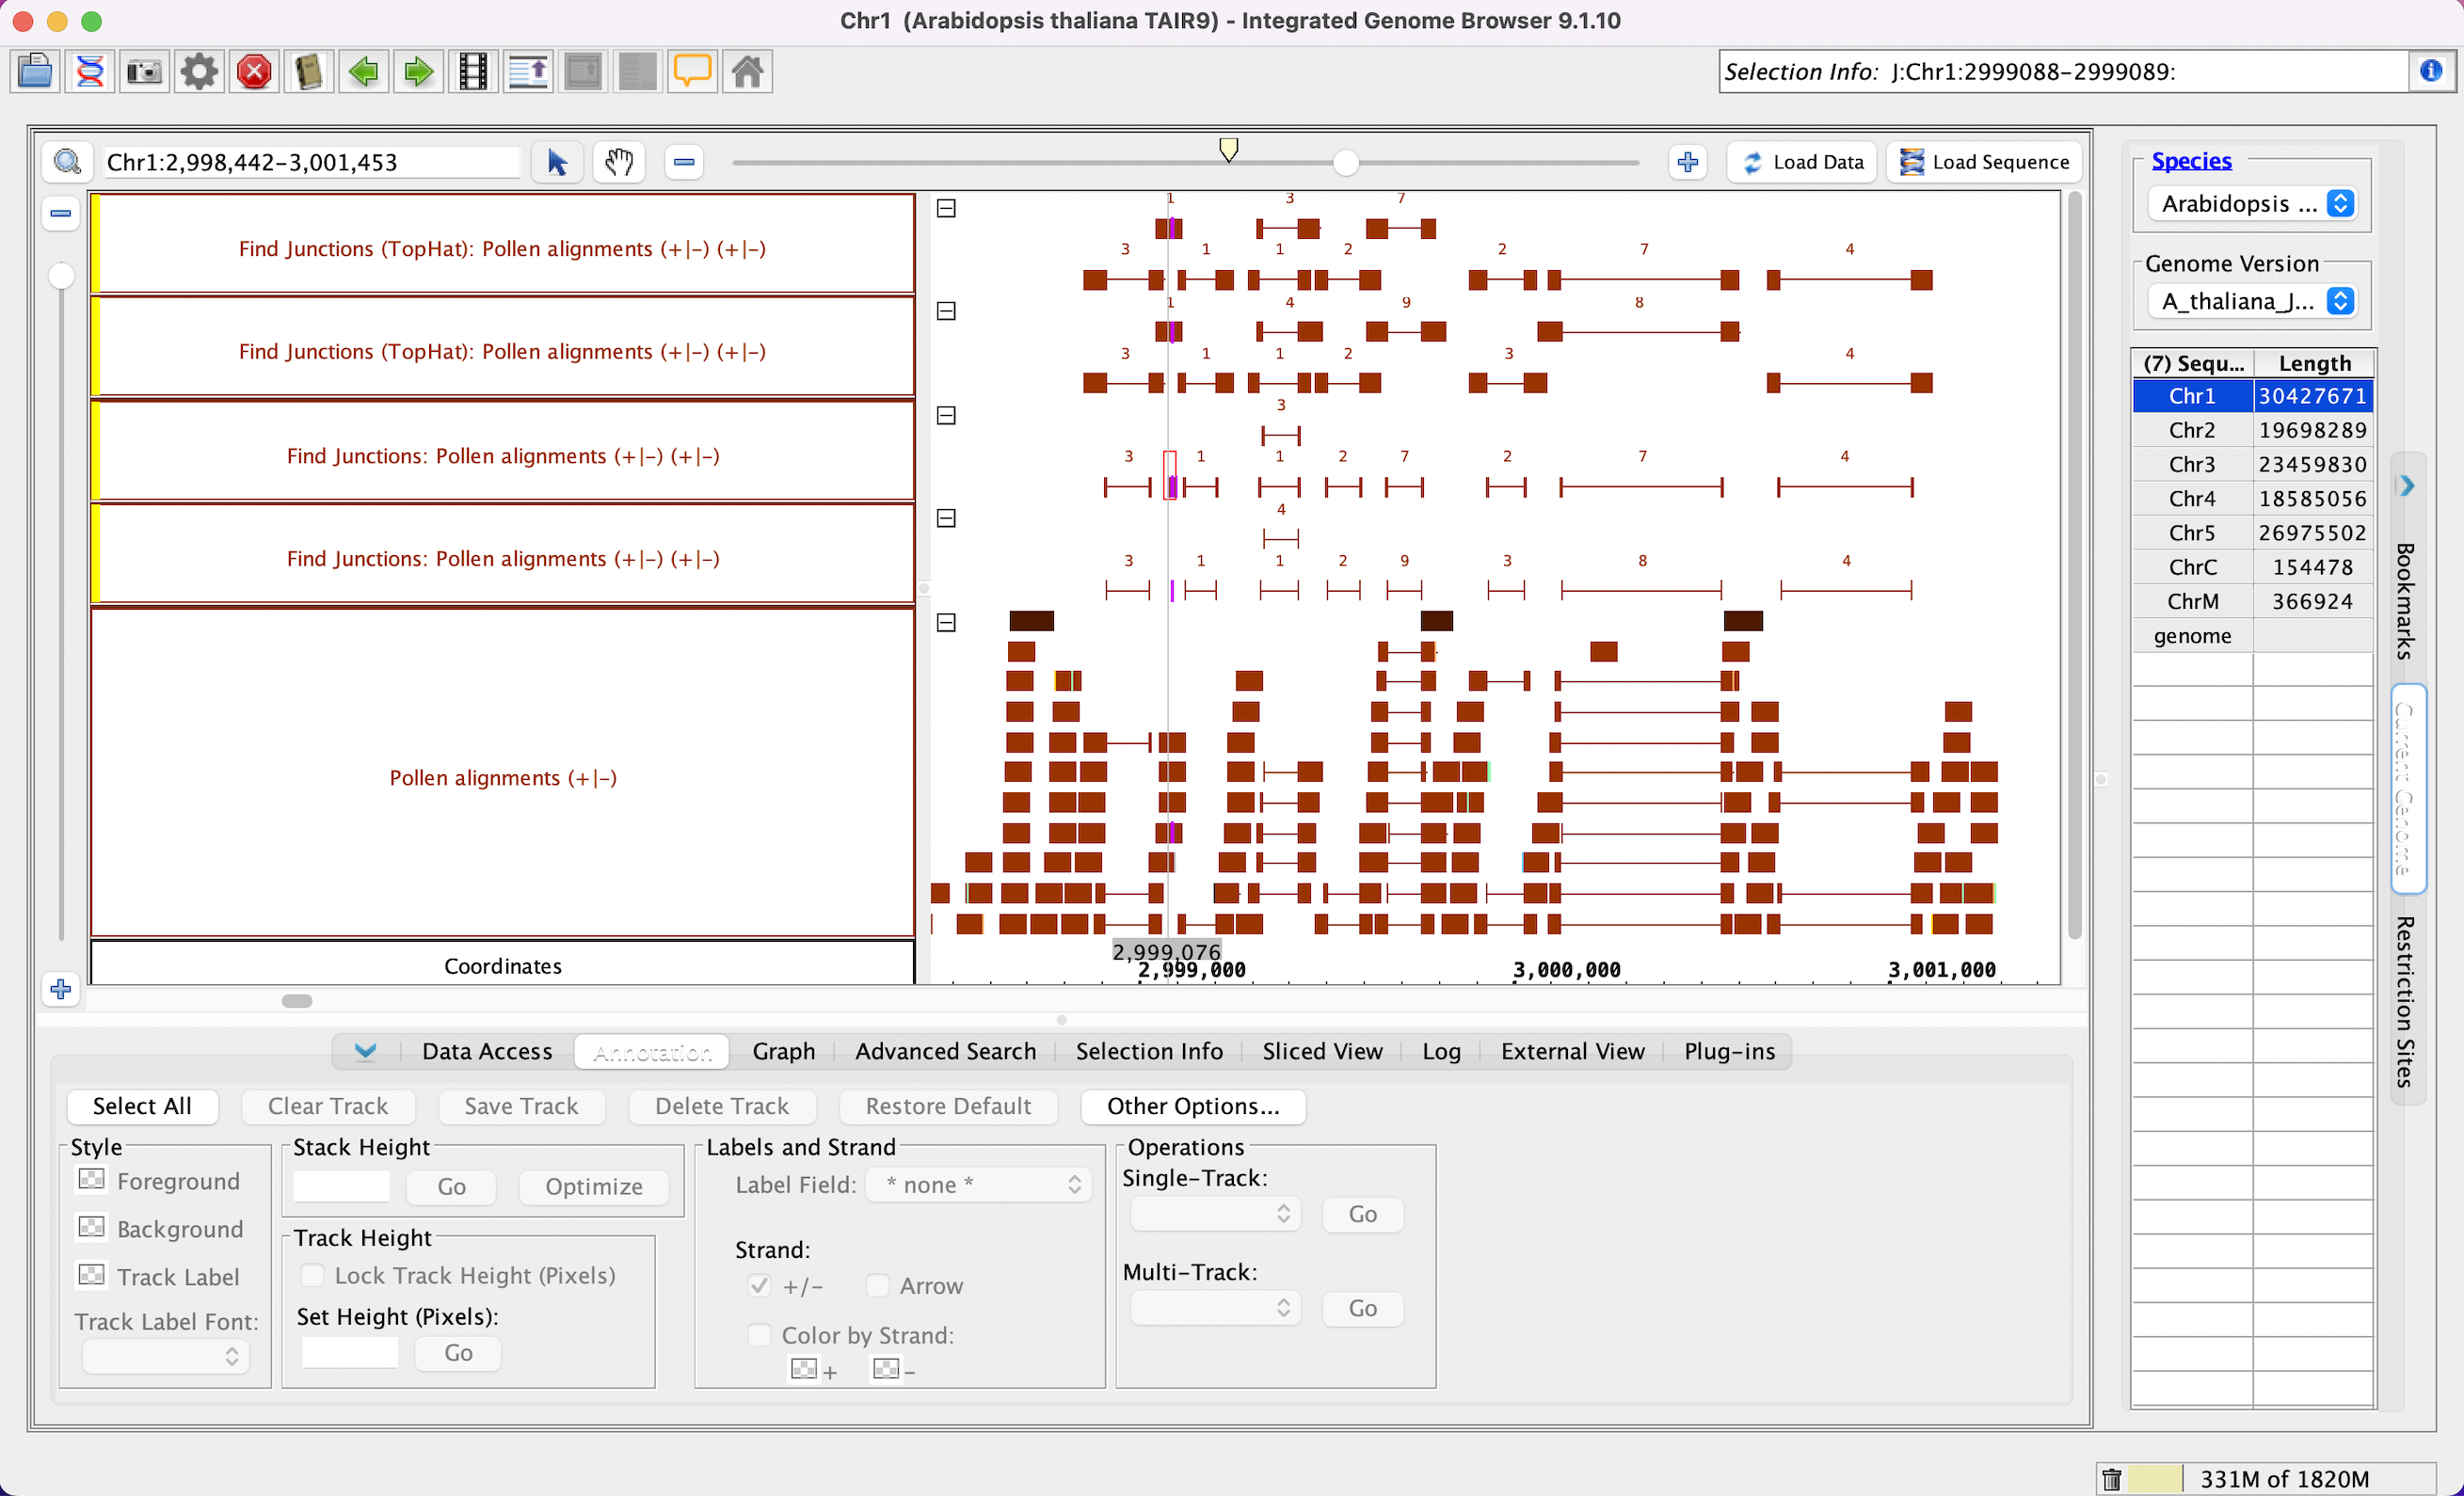2464x1496 pixels.
Task: Click the orange speech bubble icon
Action: click(692, 72)
